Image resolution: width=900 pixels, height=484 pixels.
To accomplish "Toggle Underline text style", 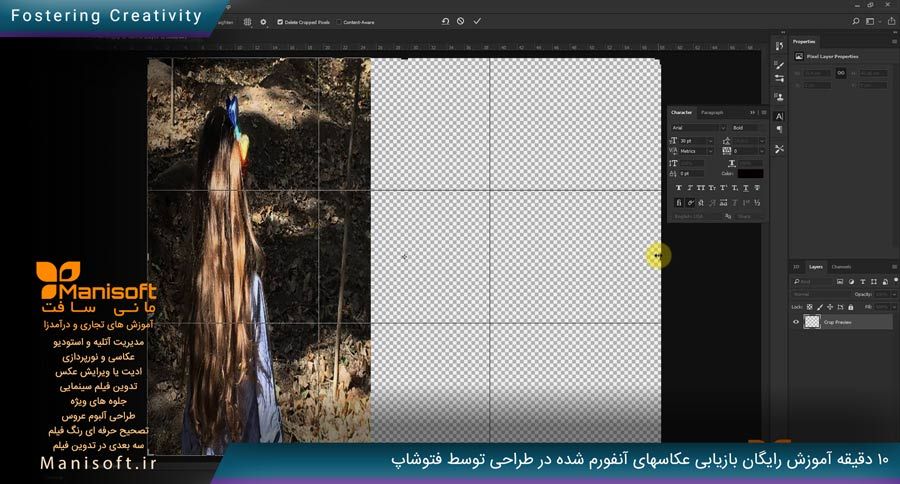I will pos(746,188).
